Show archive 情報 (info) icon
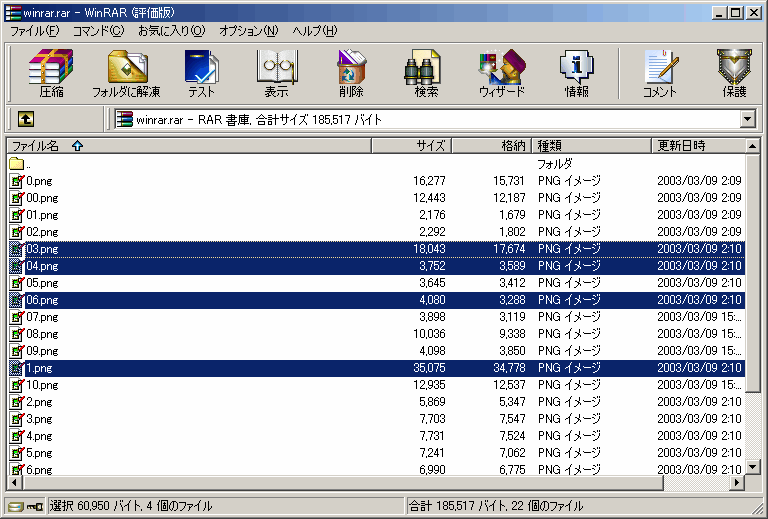The width and height of the screenshot is (768, 519). tap(576, 73)
